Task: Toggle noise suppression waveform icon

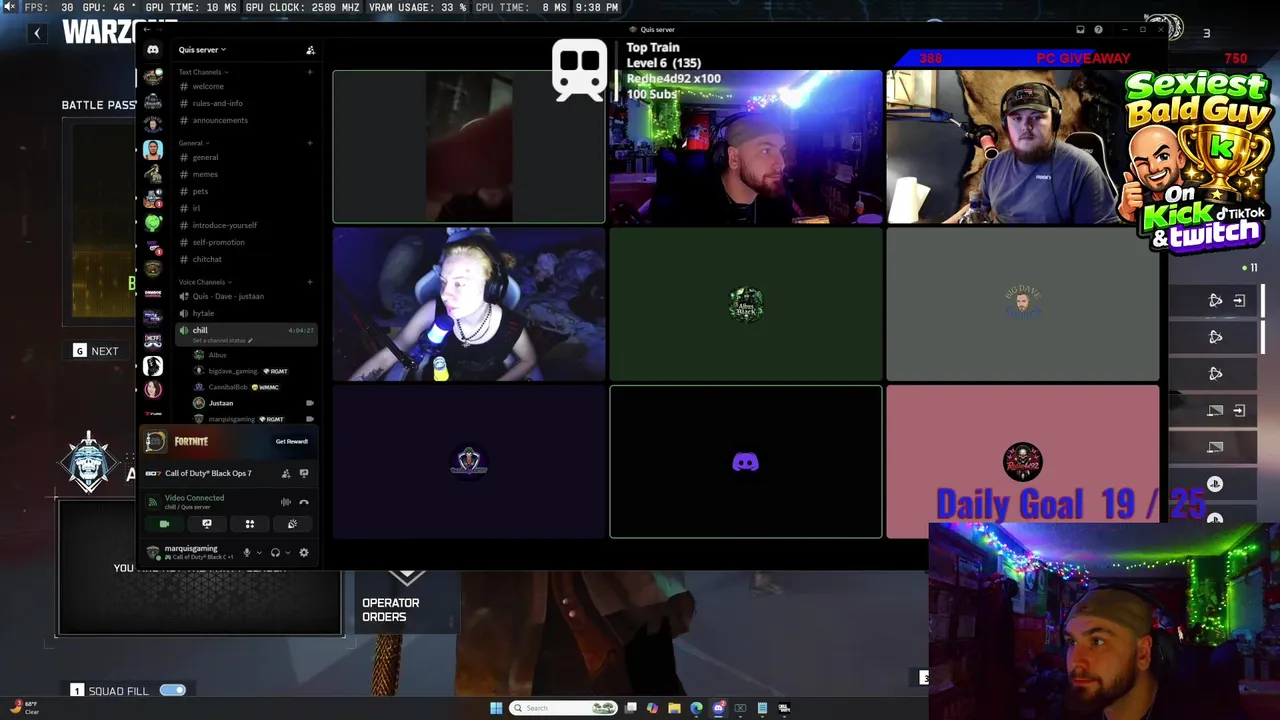Action: 286,502
